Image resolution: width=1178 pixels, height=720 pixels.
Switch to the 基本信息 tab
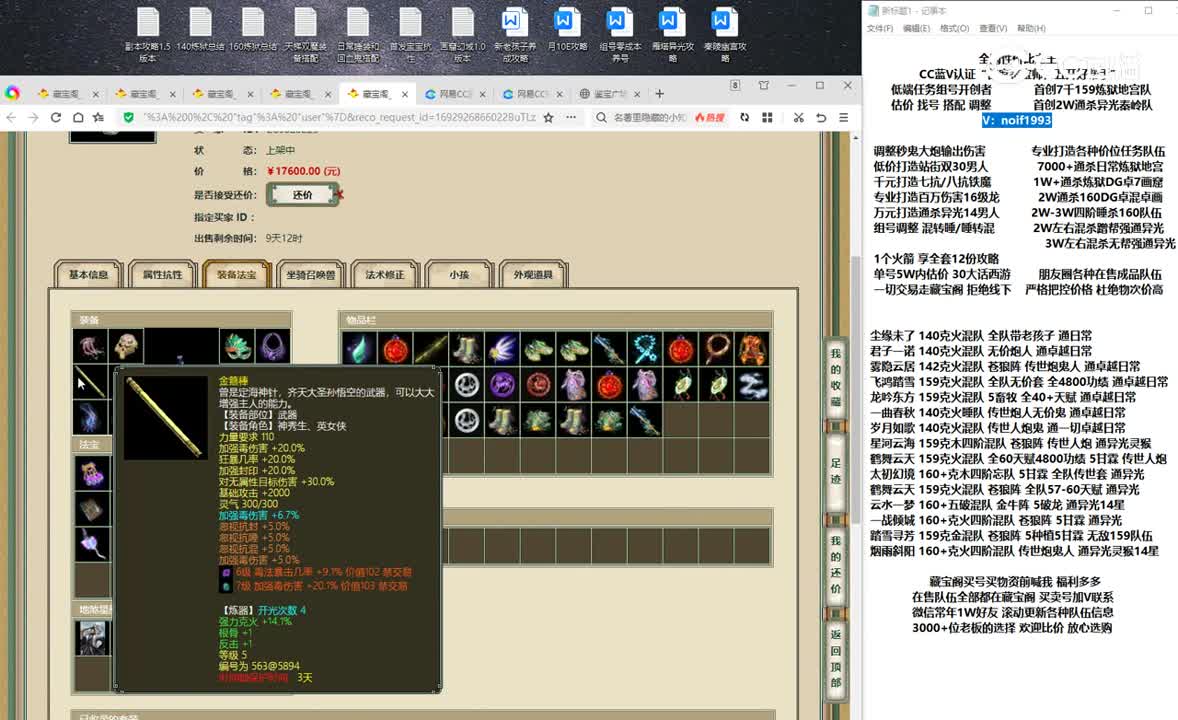coord(89,274)
